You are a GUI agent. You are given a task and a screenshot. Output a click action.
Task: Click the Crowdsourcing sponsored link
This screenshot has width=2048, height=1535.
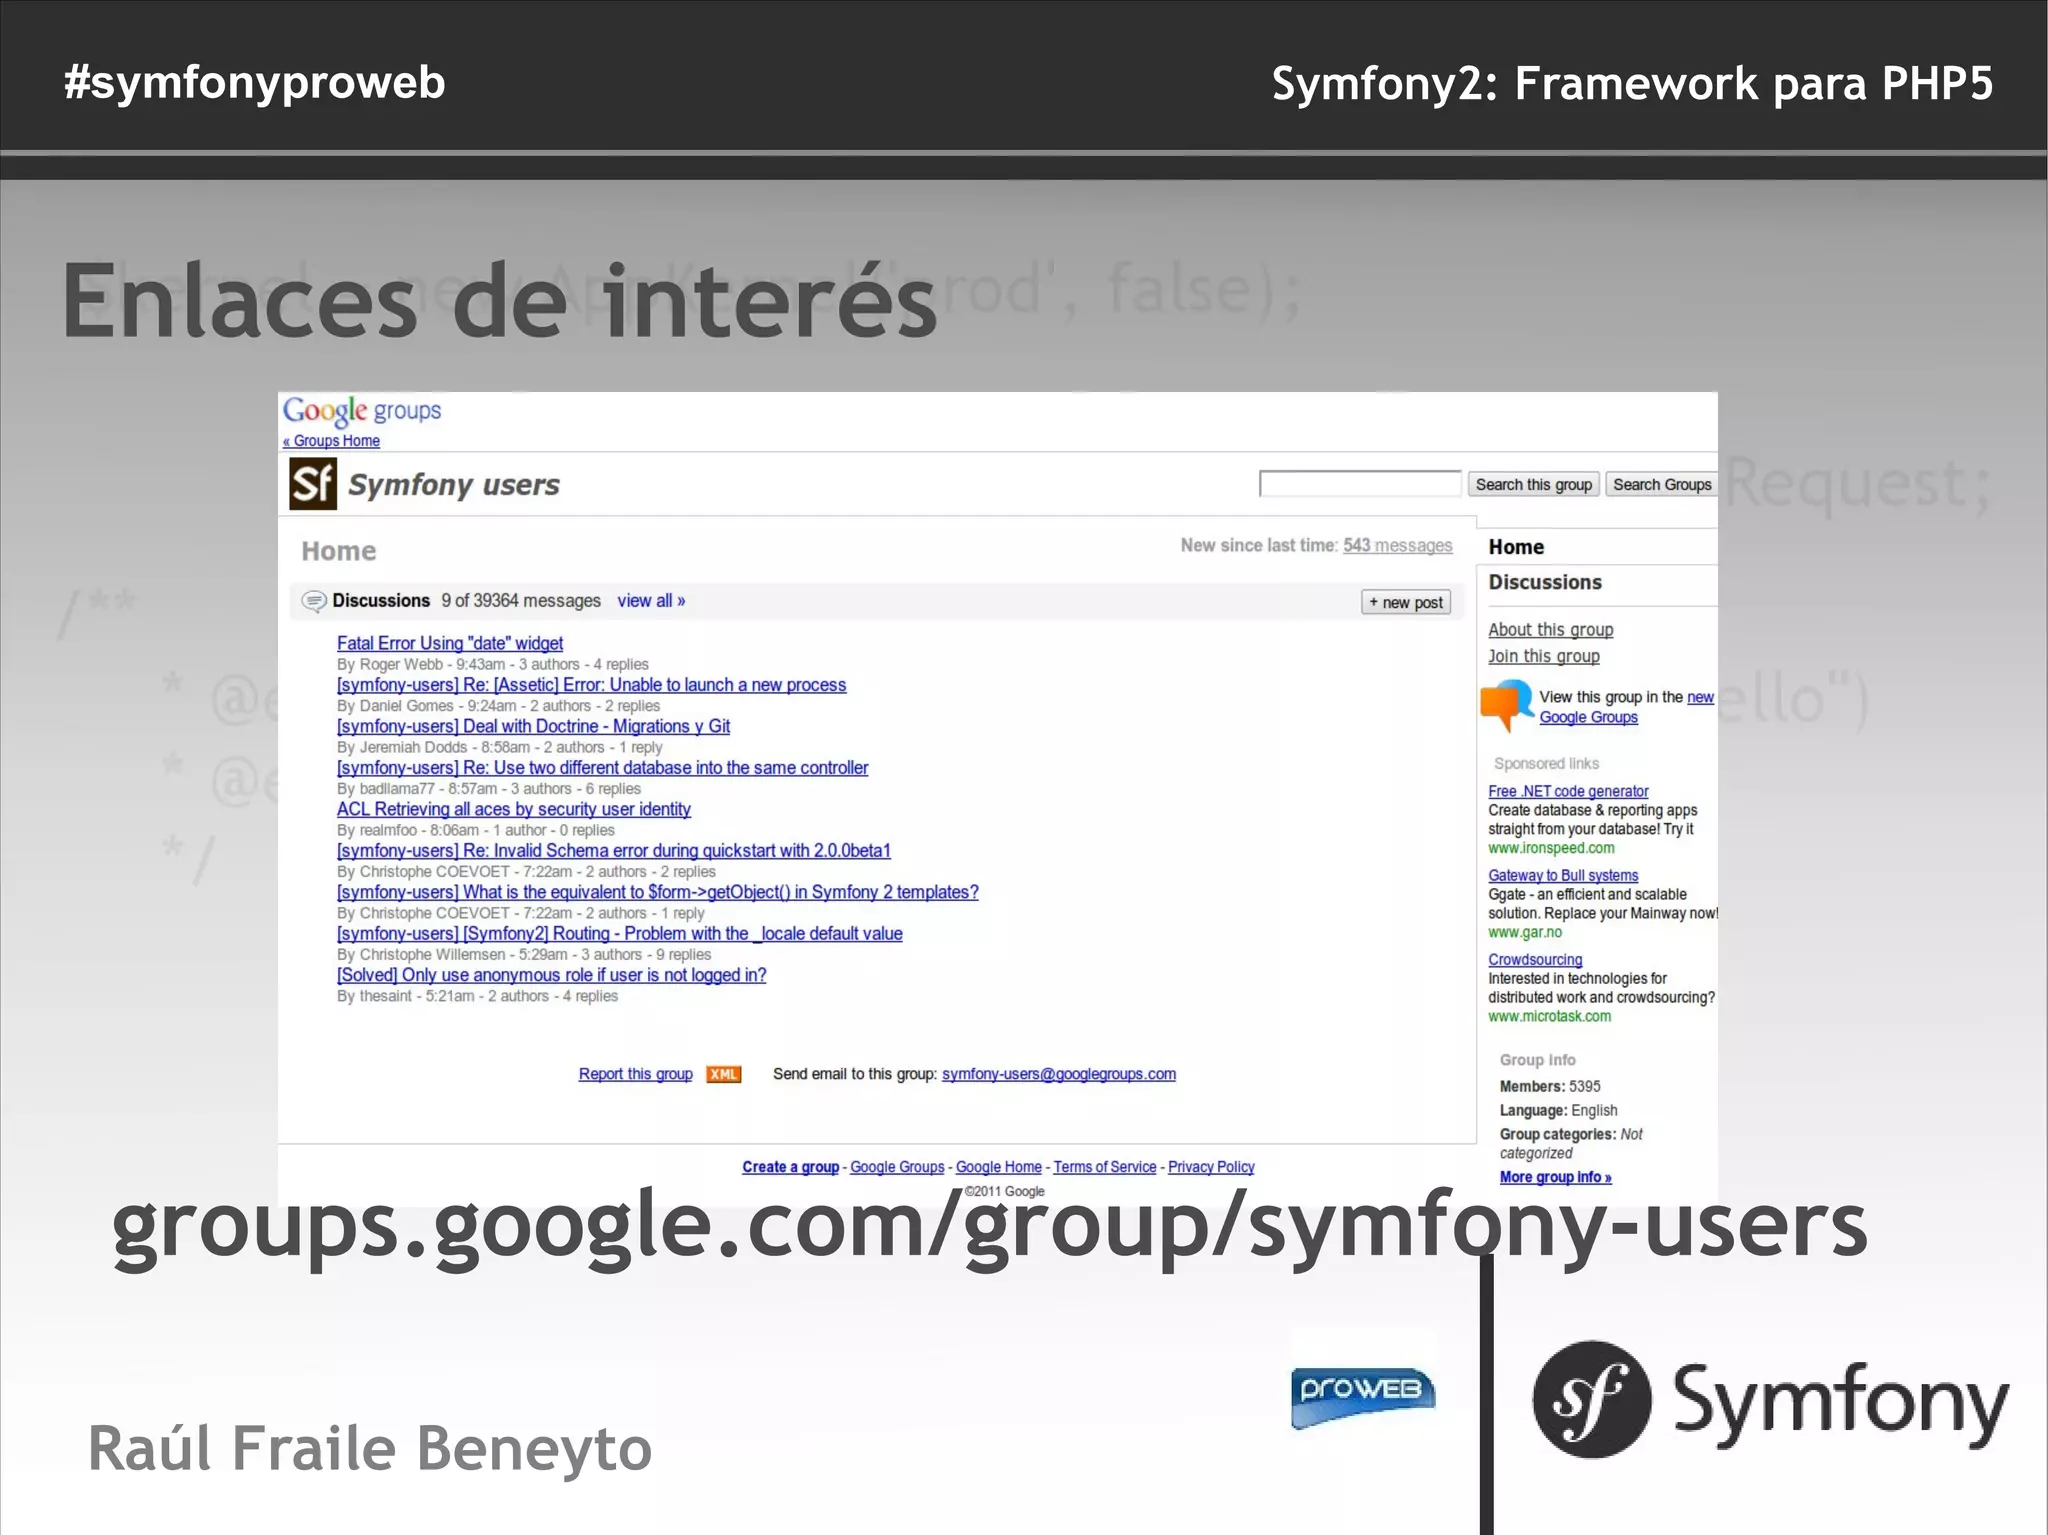tap(1535, 960)
